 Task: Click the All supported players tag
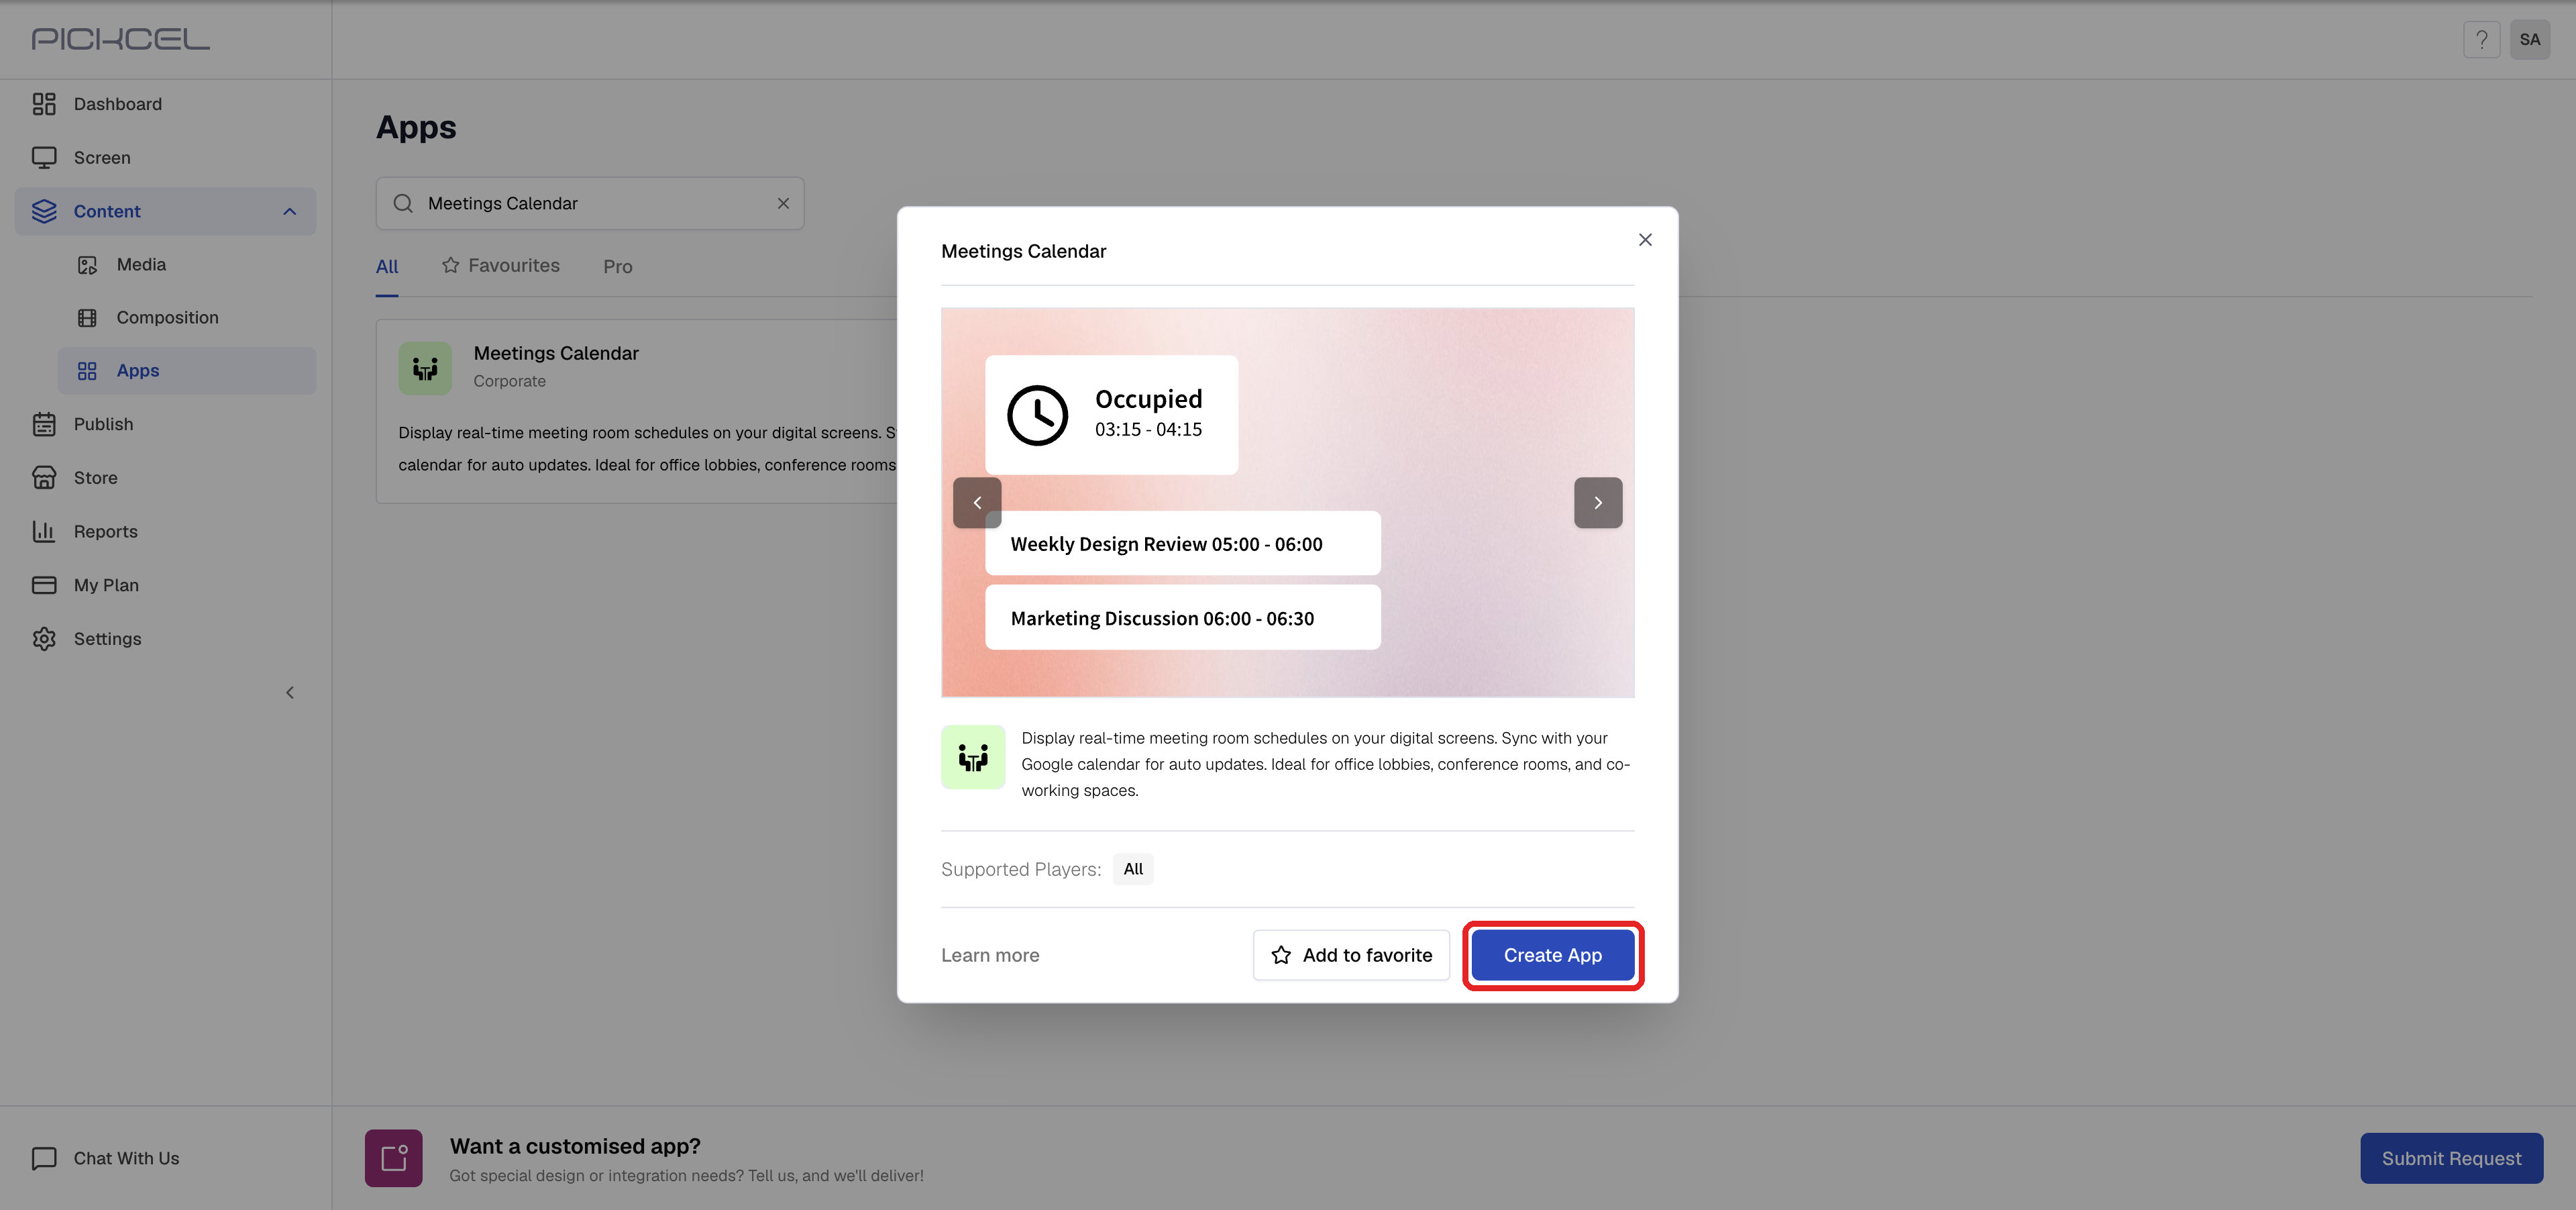pos(1133,869)
